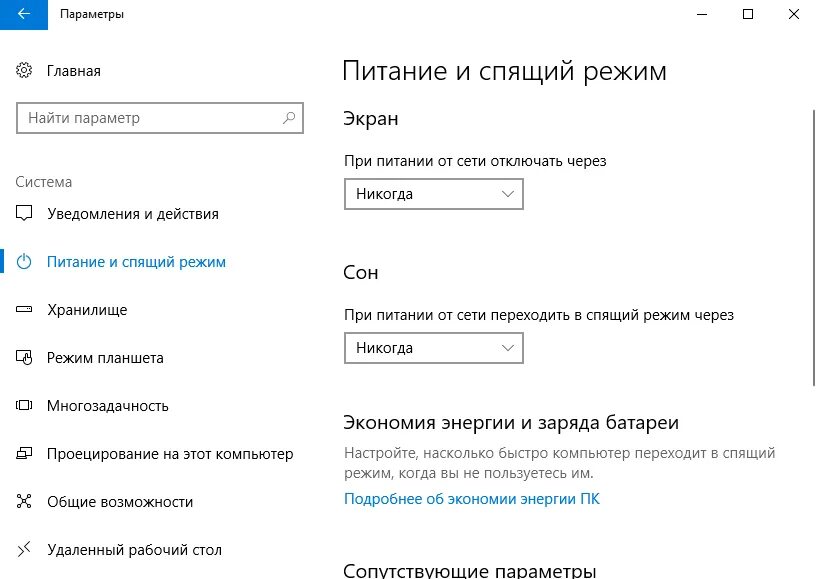Click the Shared experiences icon
817x579 pixels.
[25, 502]
